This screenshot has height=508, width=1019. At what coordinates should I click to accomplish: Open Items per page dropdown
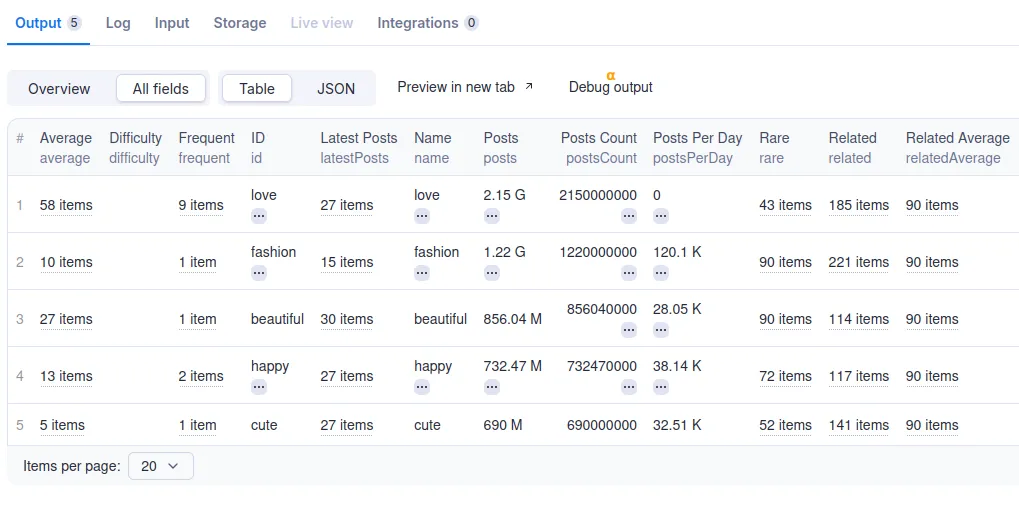[x=161, y=466]
